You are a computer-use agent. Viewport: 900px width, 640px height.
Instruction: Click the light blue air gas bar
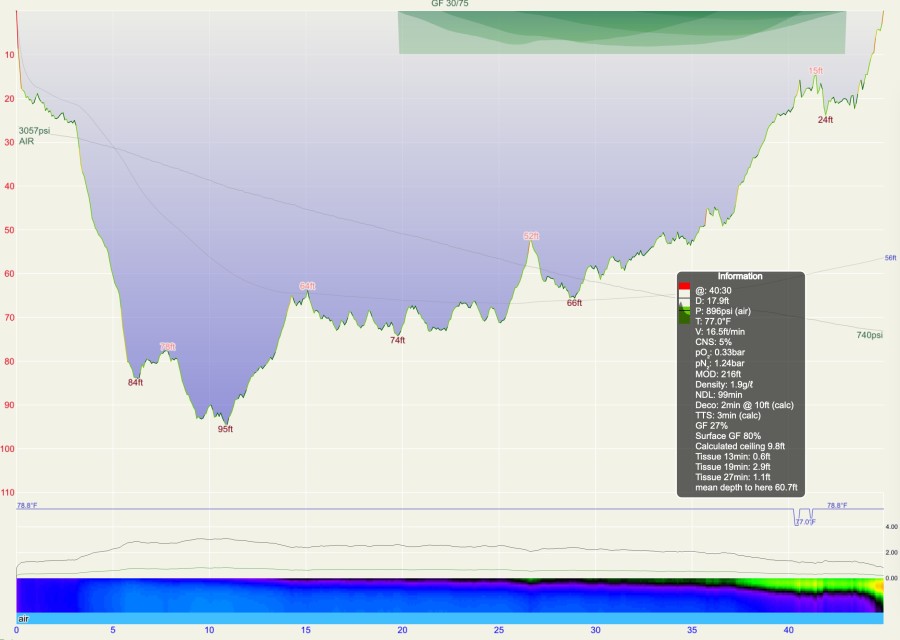click(450, 619)
